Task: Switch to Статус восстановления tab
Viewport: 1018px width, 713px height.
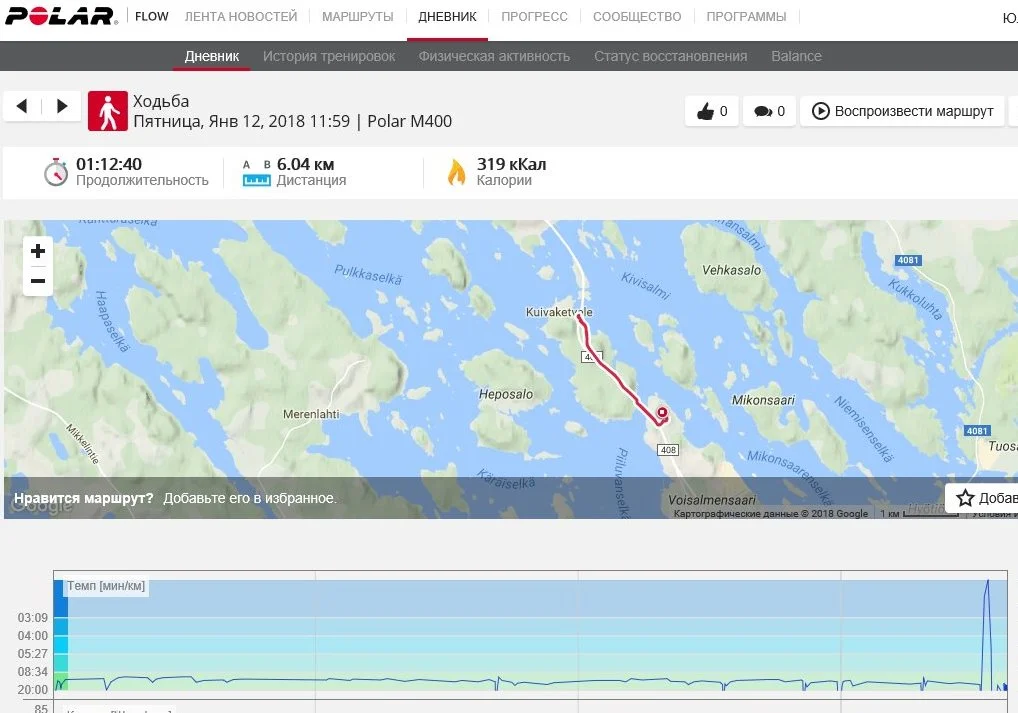Action: click(671, 56)
